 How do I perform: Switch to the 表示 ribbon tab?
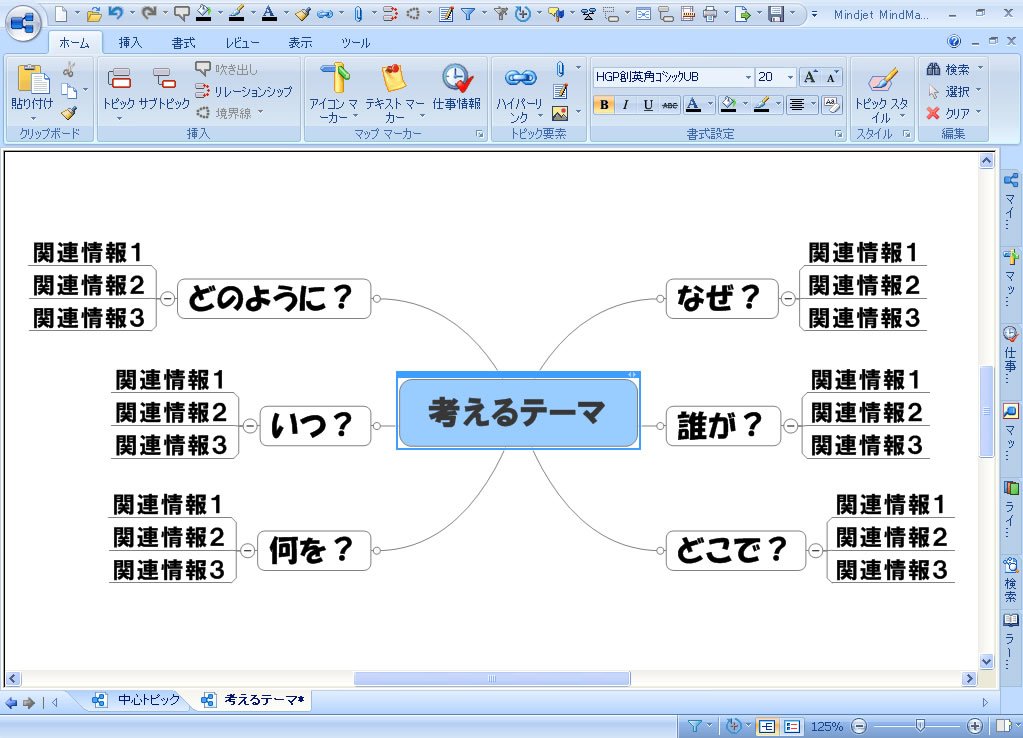(x=300, y=42)
